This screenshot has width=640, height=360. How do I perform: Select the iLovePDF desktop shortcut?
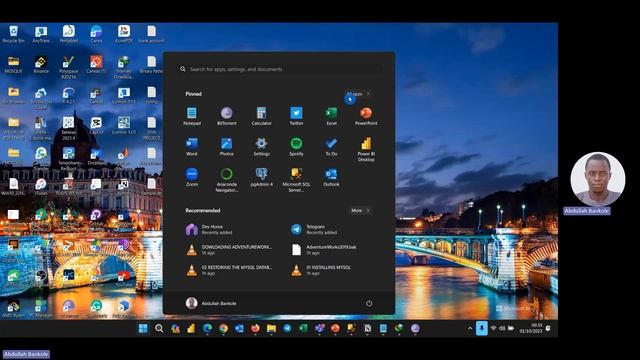pyautogui.click(x=124, y=34)
